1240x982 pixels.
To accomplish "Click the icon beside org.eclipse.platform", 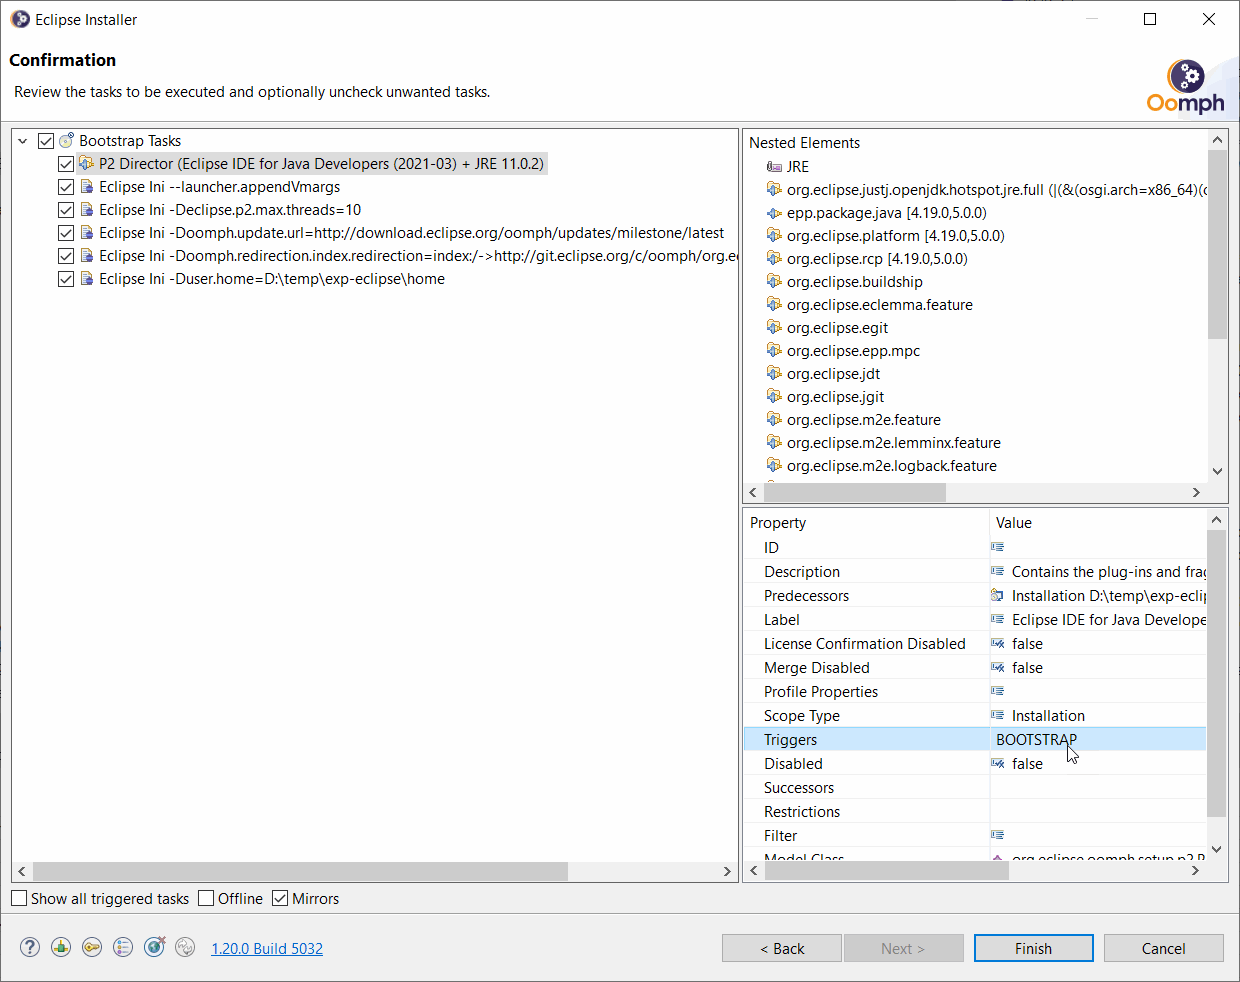I will (774, 236).
